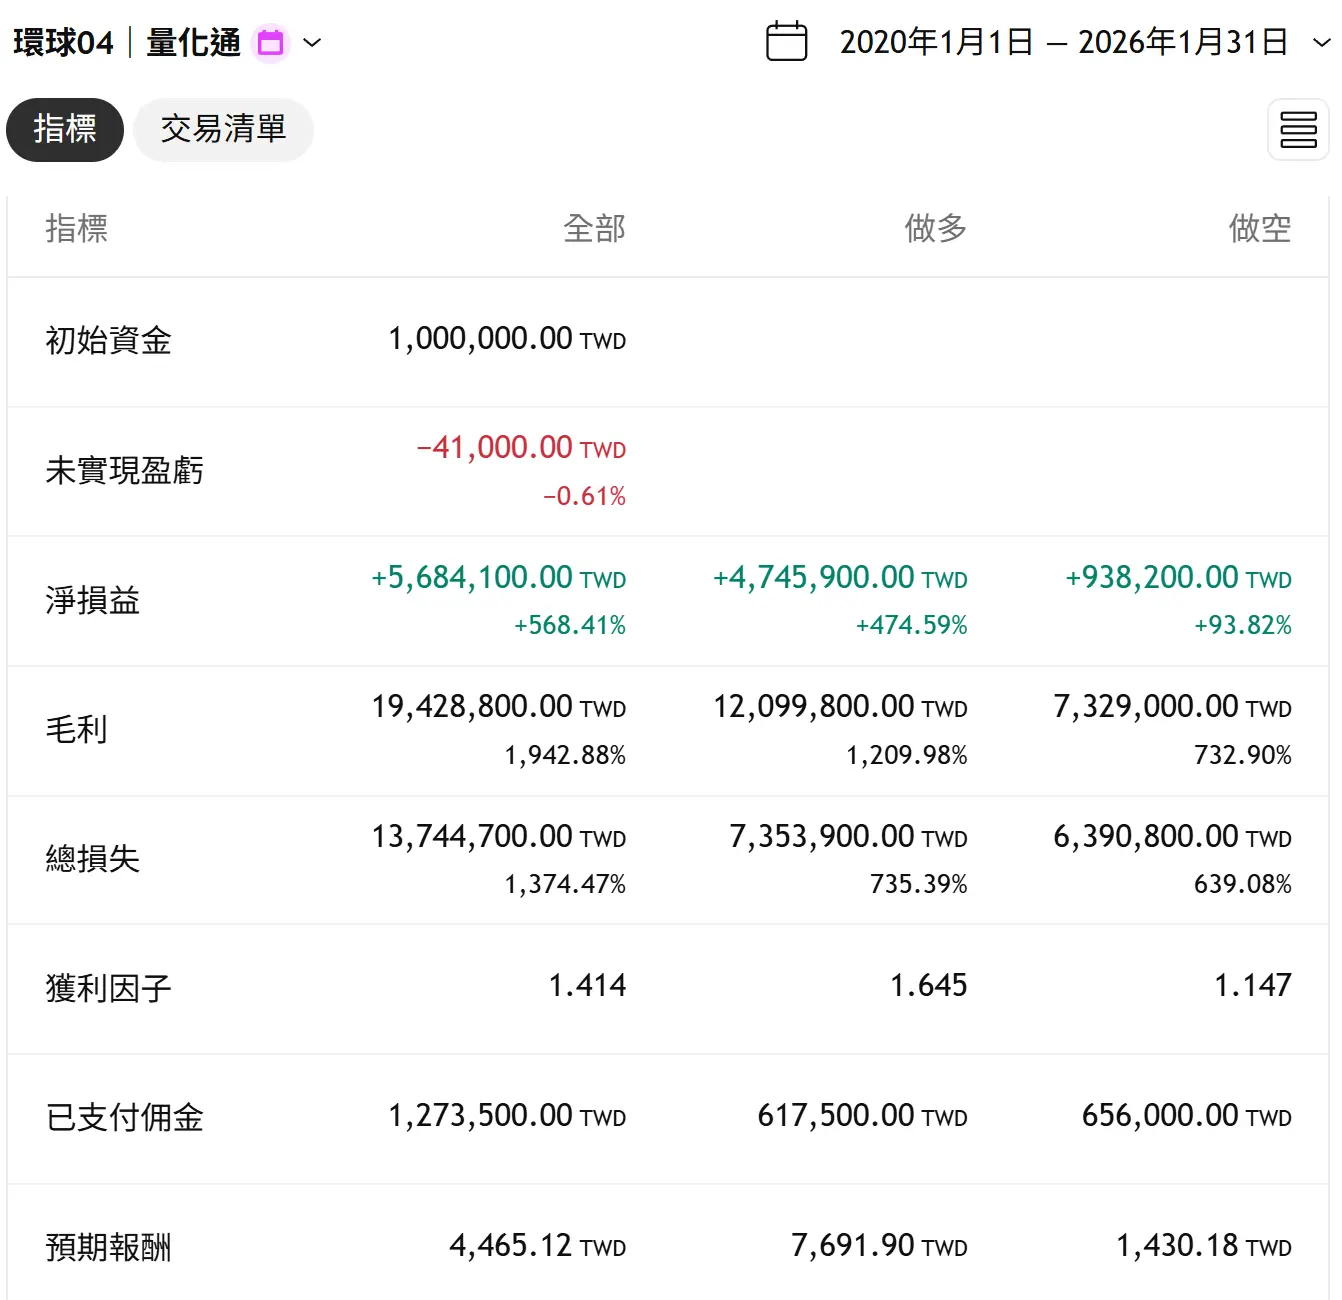Click the 全部 column header
Screen dimensions: 1342x1300
[x=594, y=229]
